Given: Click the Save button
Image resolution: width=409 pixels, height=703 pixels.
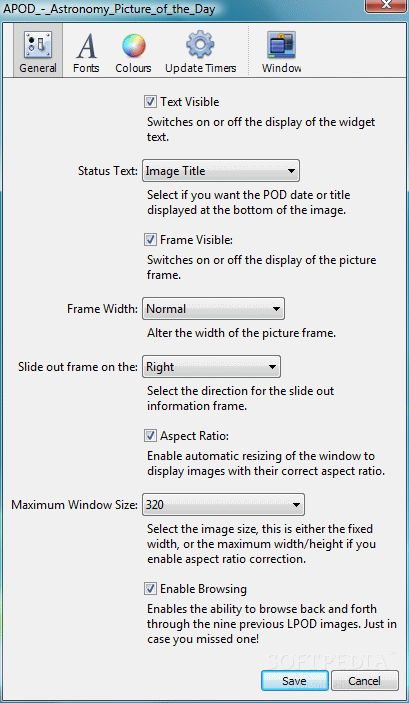Looking at the screenshot, I should [295, 681].
